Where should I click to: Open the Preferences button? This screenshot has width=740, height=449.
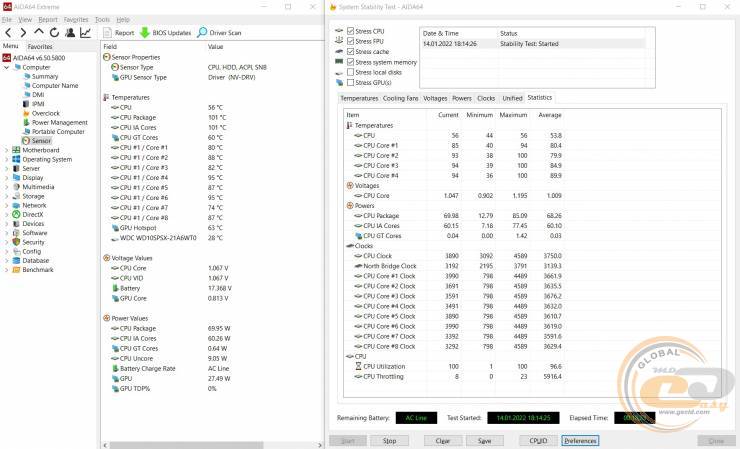click(580, 441)
